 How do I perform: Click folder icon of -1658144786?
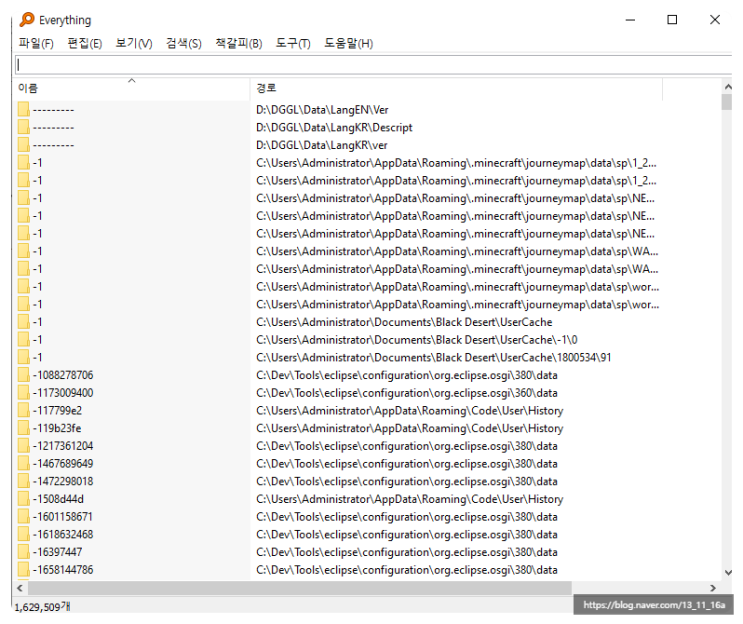pos(24,570)
